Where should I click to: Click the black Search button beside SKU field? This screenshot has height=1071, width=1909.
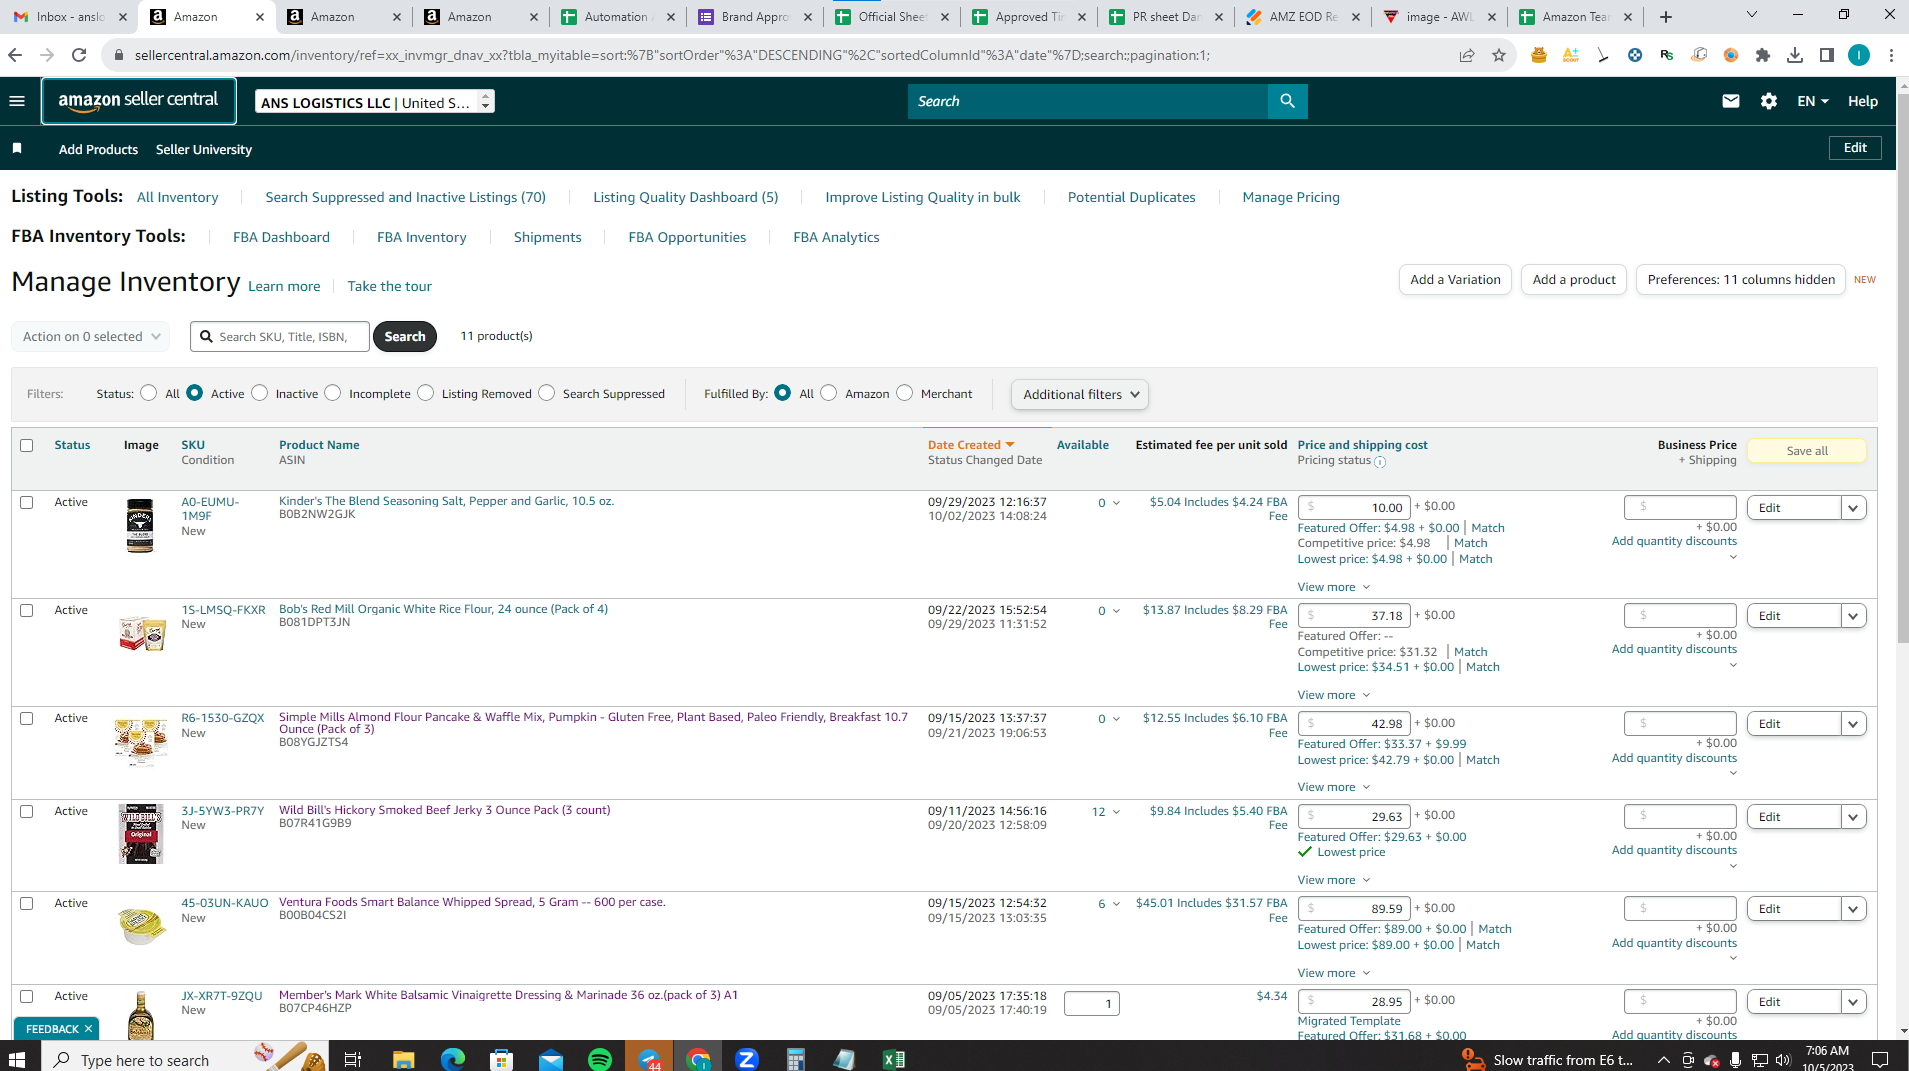coord(405,337)
